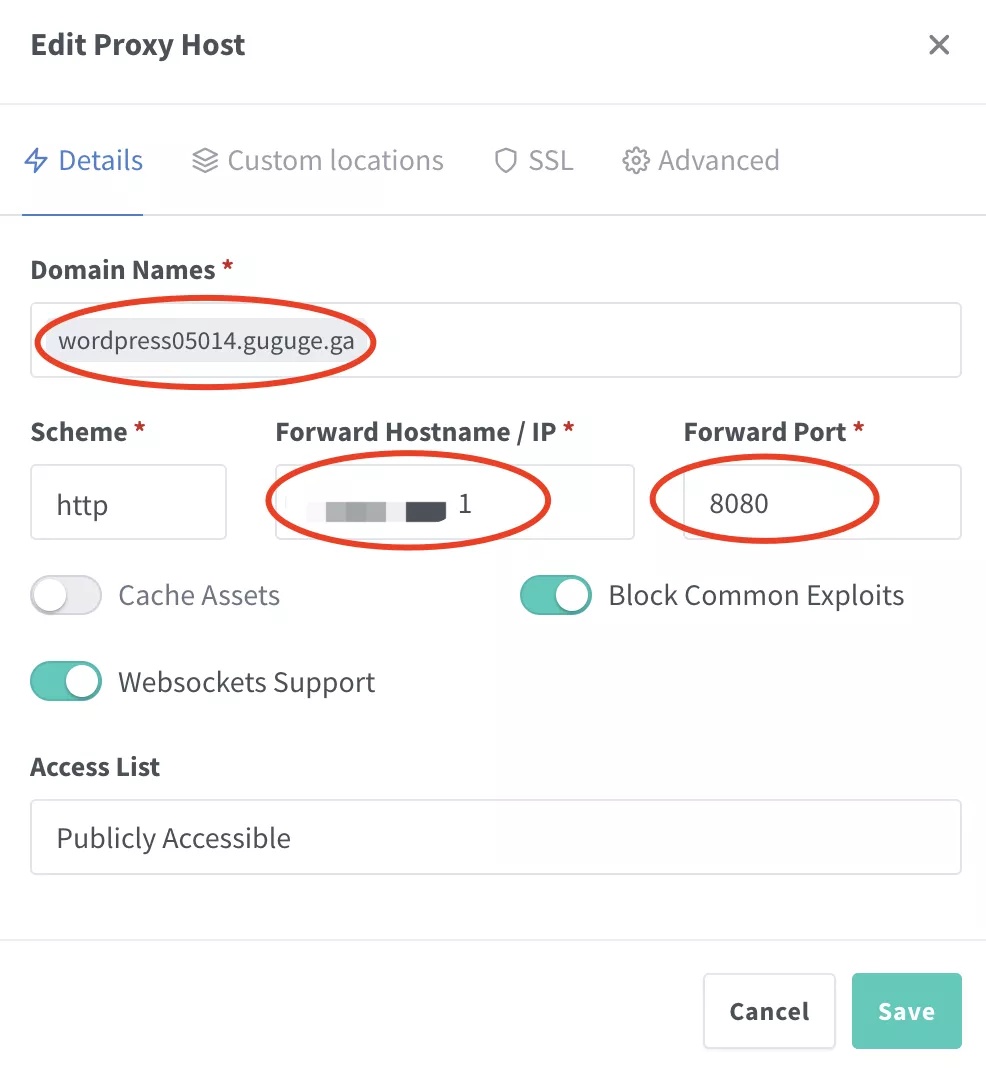Screen dimensions: 986x1068
Task: Click the Advanced gear icon
Action: click(x=635, y=161)
